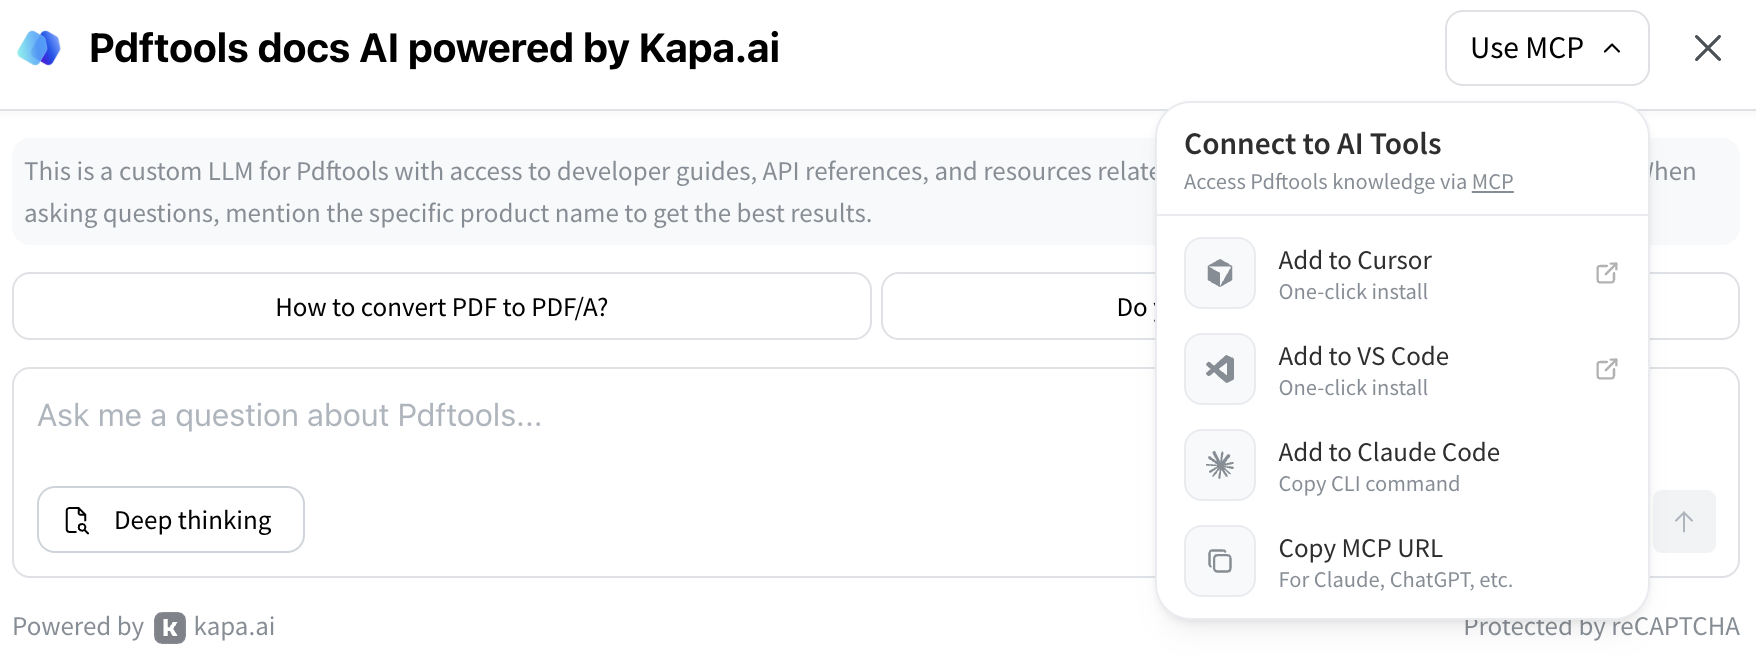This screenshot has width=1756, height=656.
Task: Click external link icon for Cursor
Action: coord(1606,273)
